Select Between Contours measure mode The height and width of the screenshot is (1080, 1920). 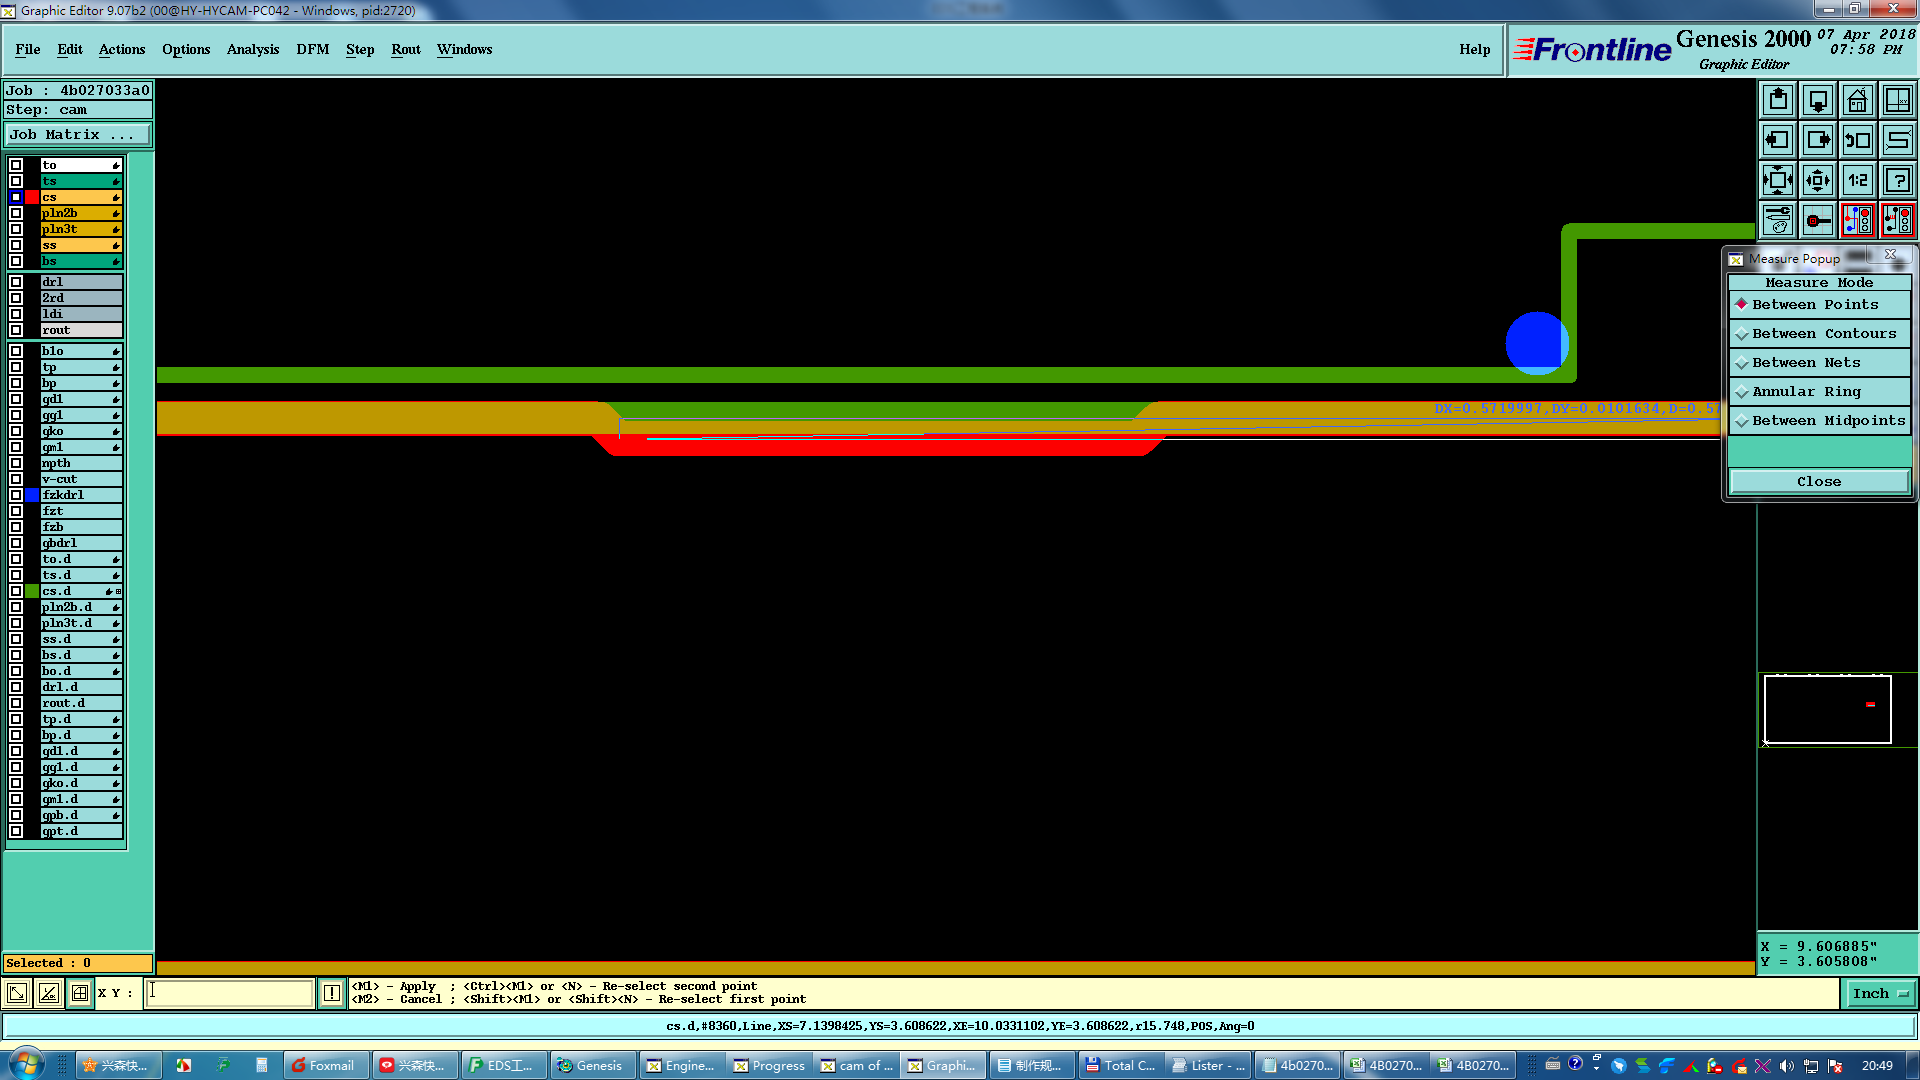coord(1823,333)
